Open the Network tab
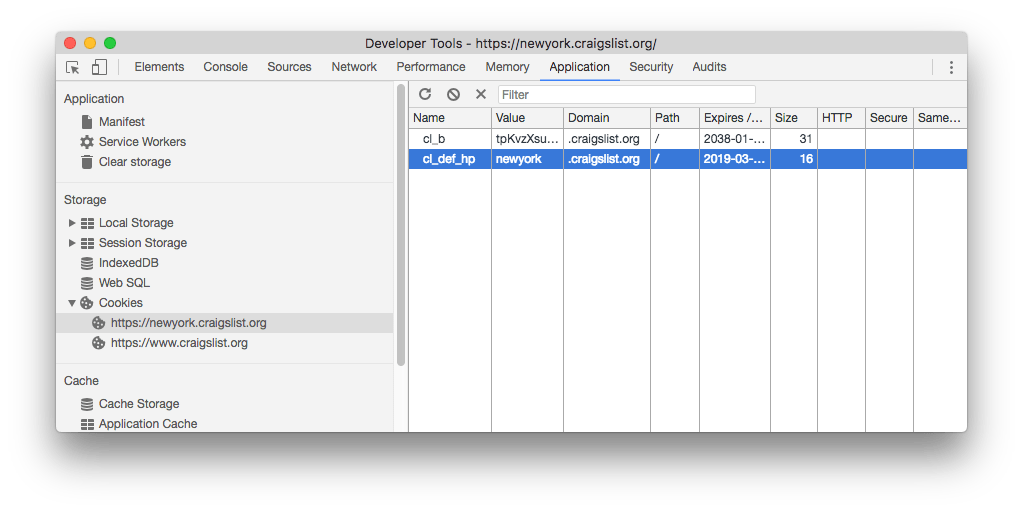 coord(354,67)
